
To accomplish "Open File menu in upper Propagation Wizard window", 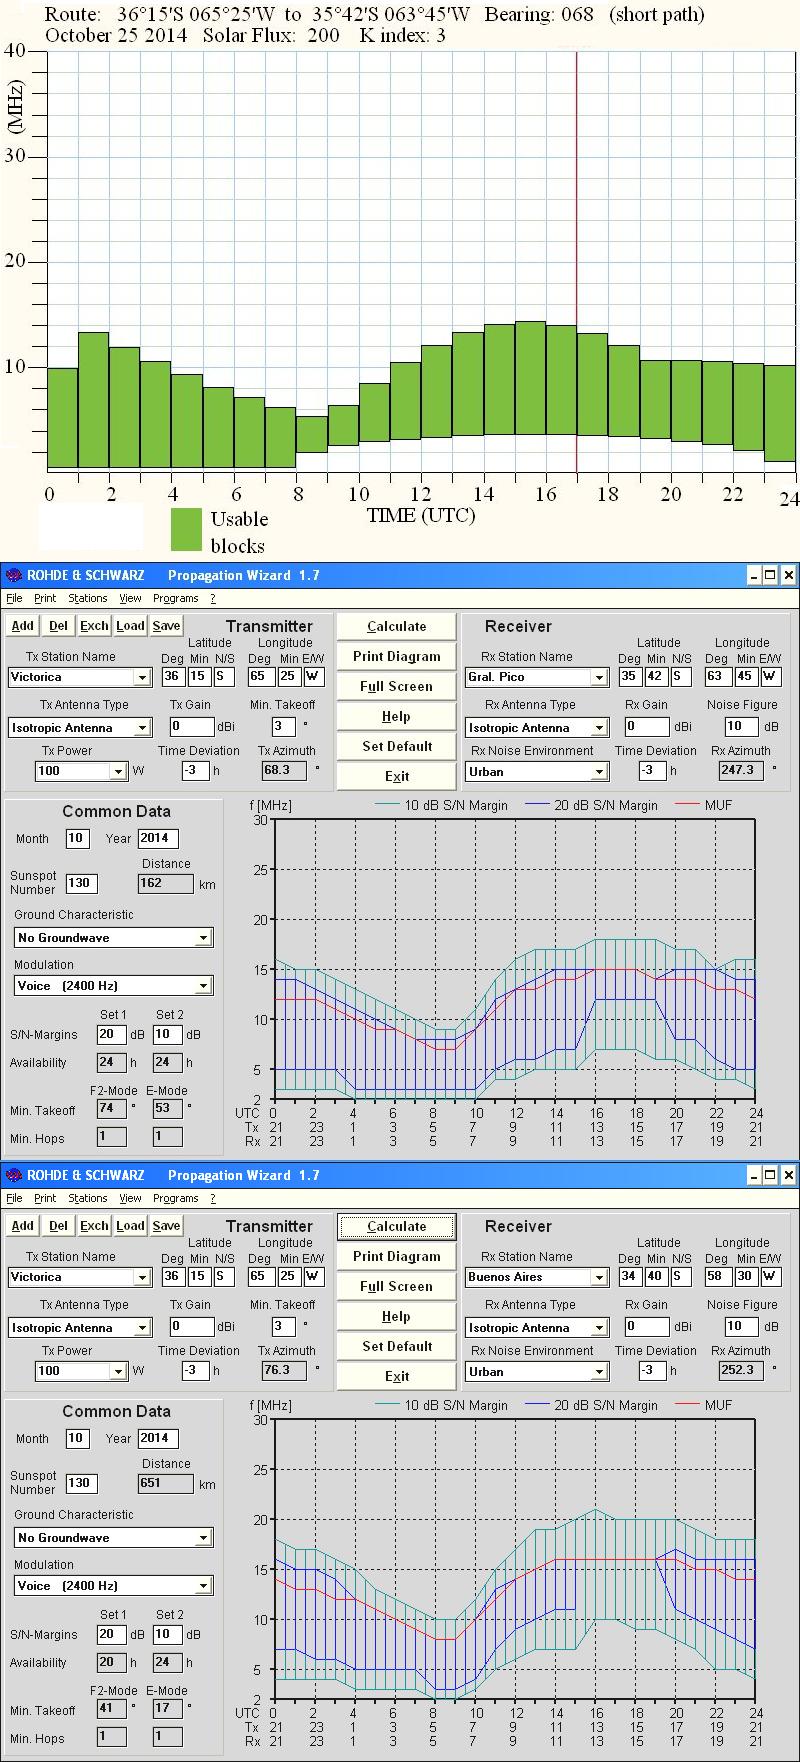I will click(x=14, y=598).
